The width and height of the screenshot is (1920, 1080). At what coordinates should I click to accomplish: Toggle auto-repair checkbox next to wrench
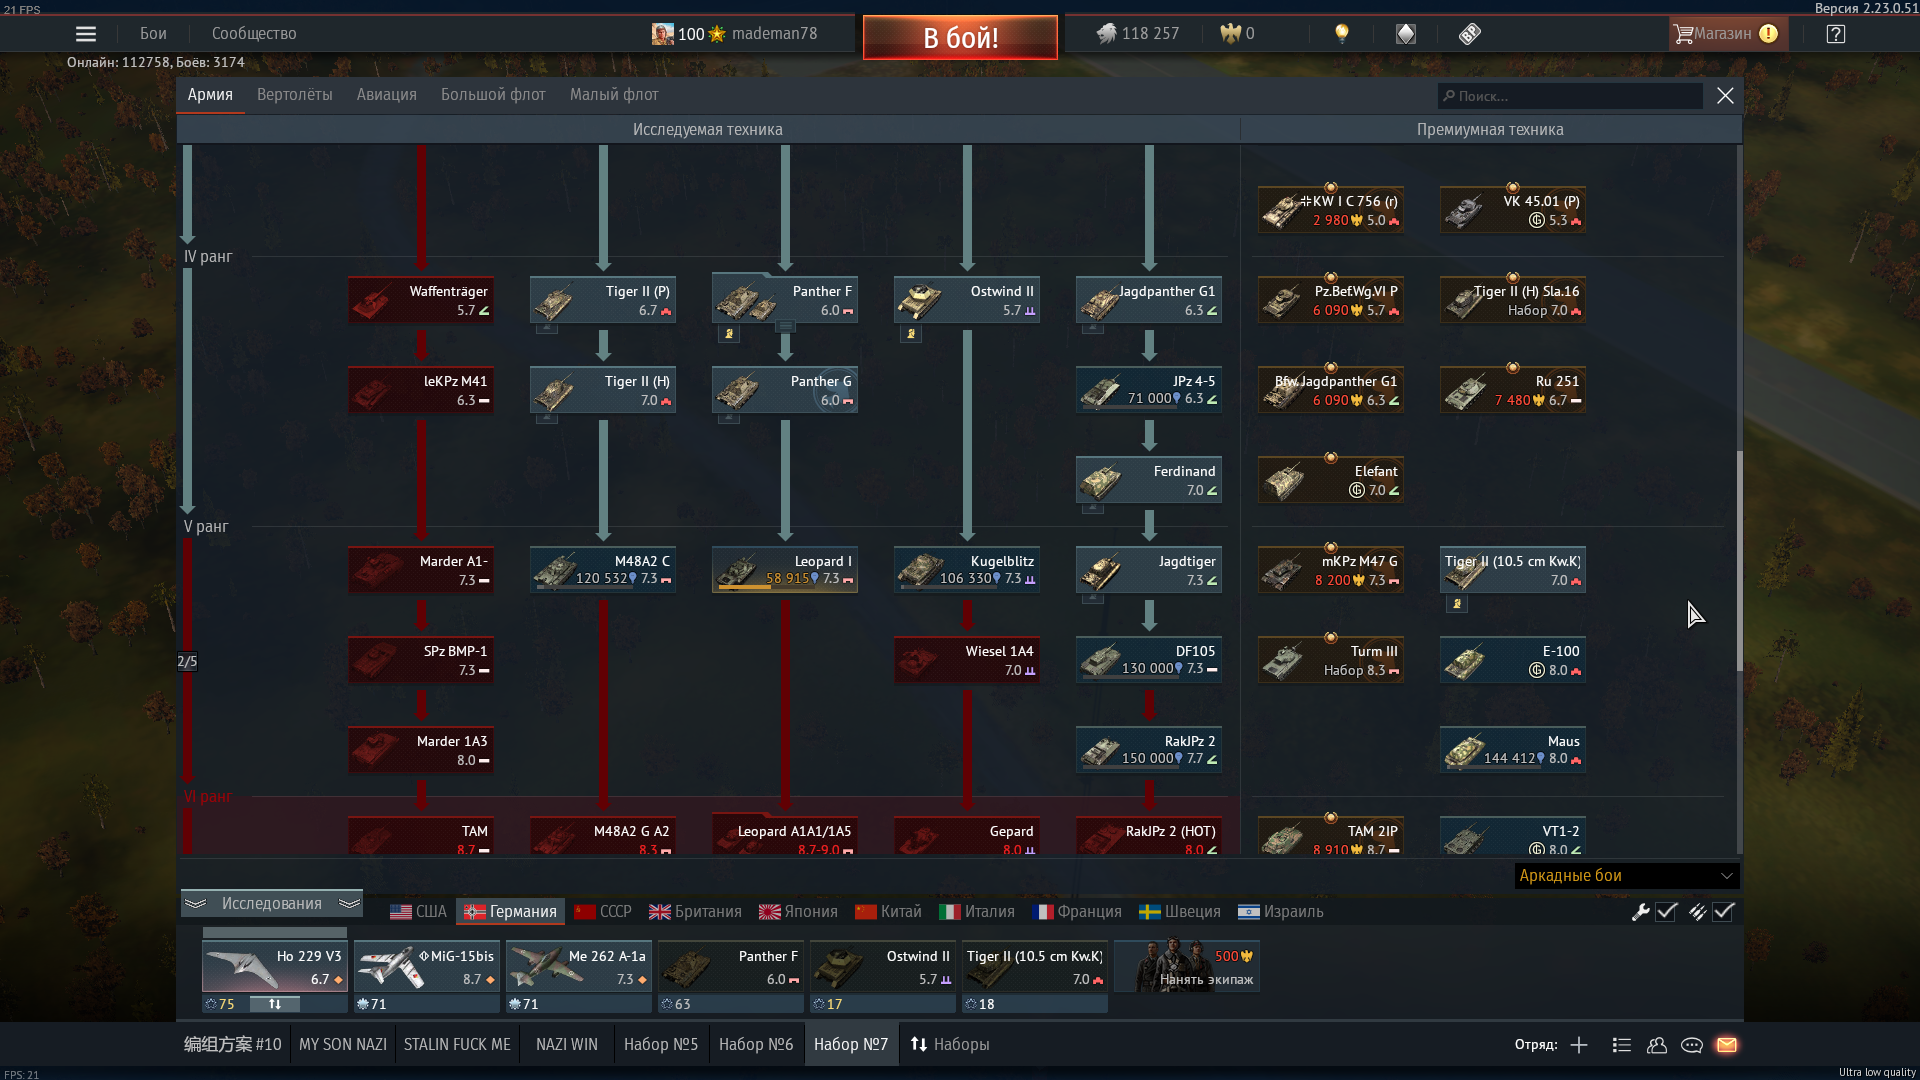(x=1666, y=912)
